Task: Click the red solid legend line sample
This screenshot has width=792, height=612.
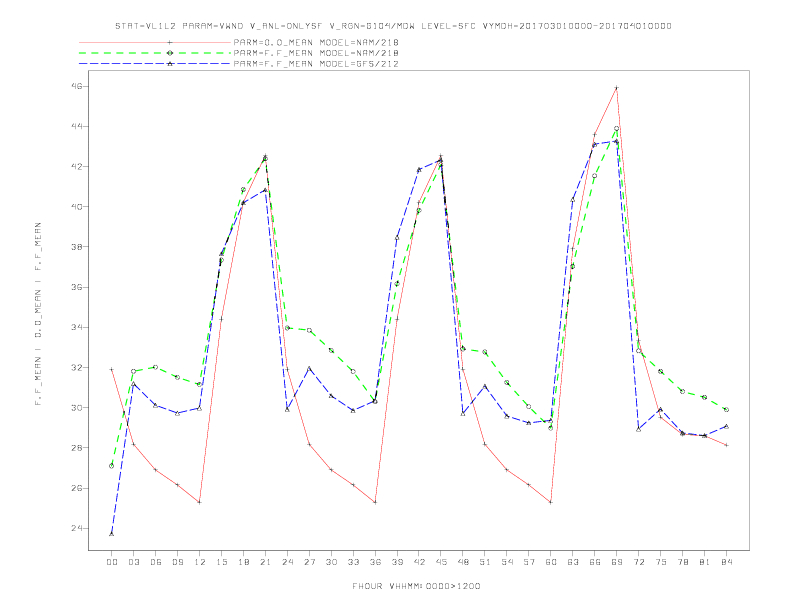Action: click(155, 42)
